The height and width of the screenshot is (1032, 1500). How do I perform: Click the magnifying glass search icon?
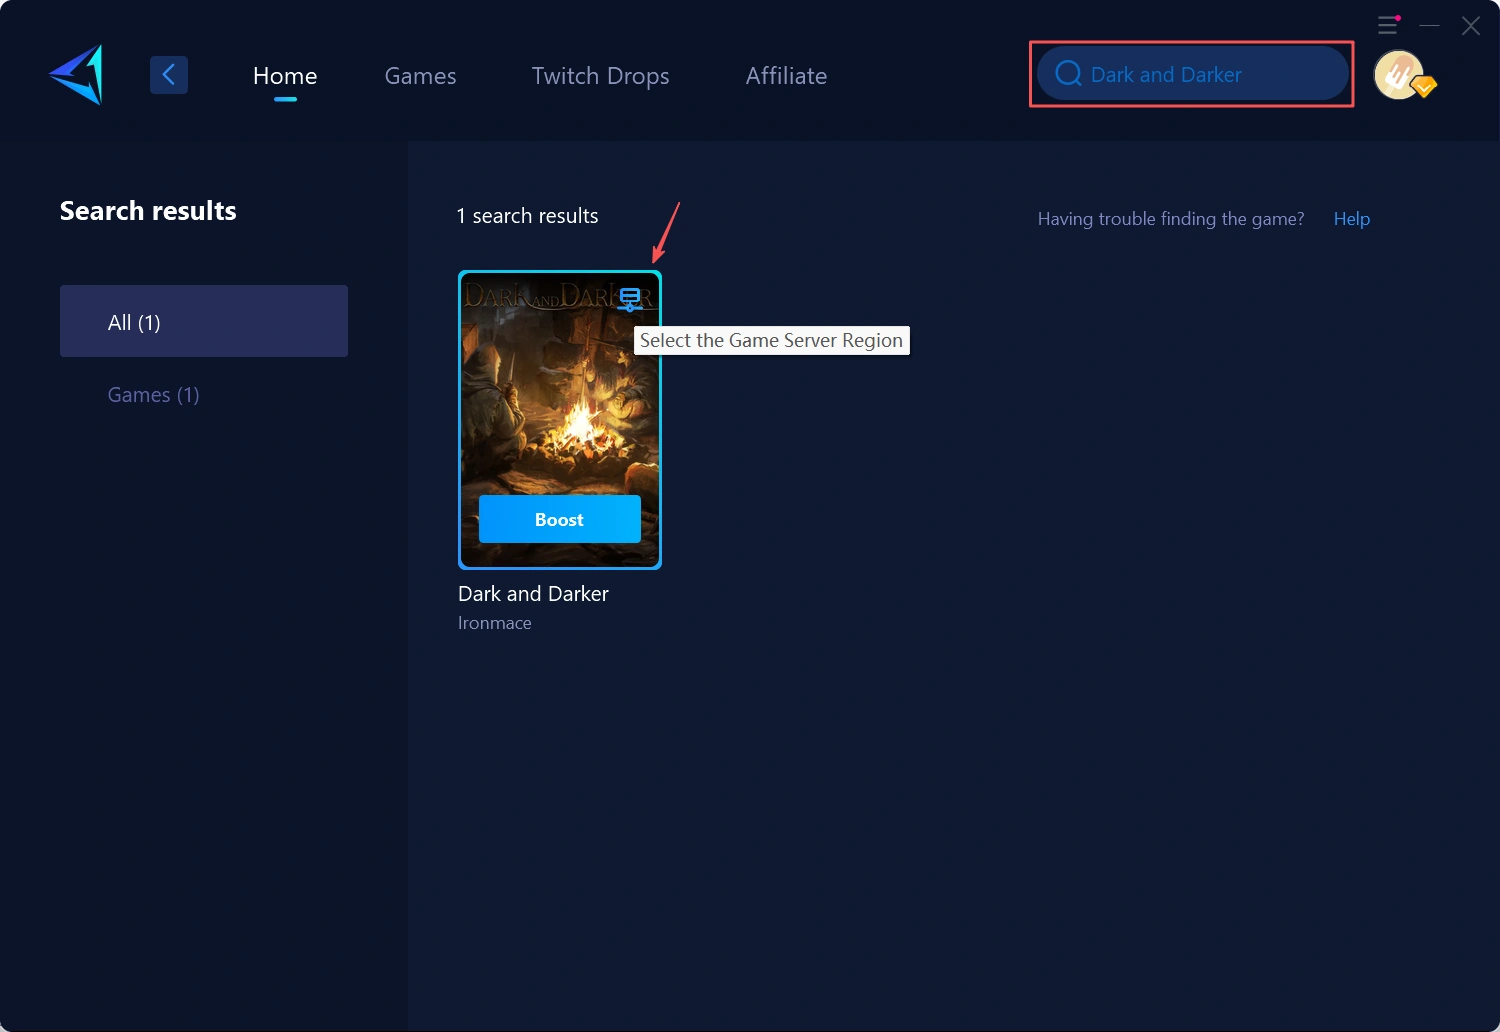[x=1068, y=74]
